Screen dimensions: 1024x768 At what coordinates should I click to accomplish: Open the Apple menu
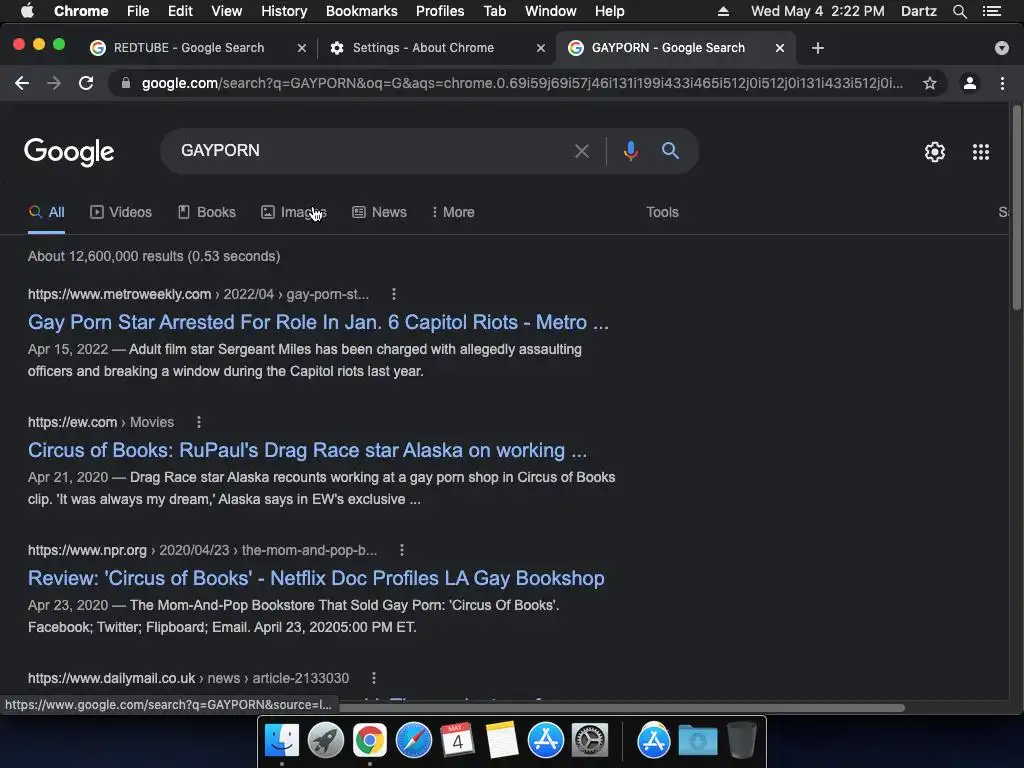pos(27,10)
